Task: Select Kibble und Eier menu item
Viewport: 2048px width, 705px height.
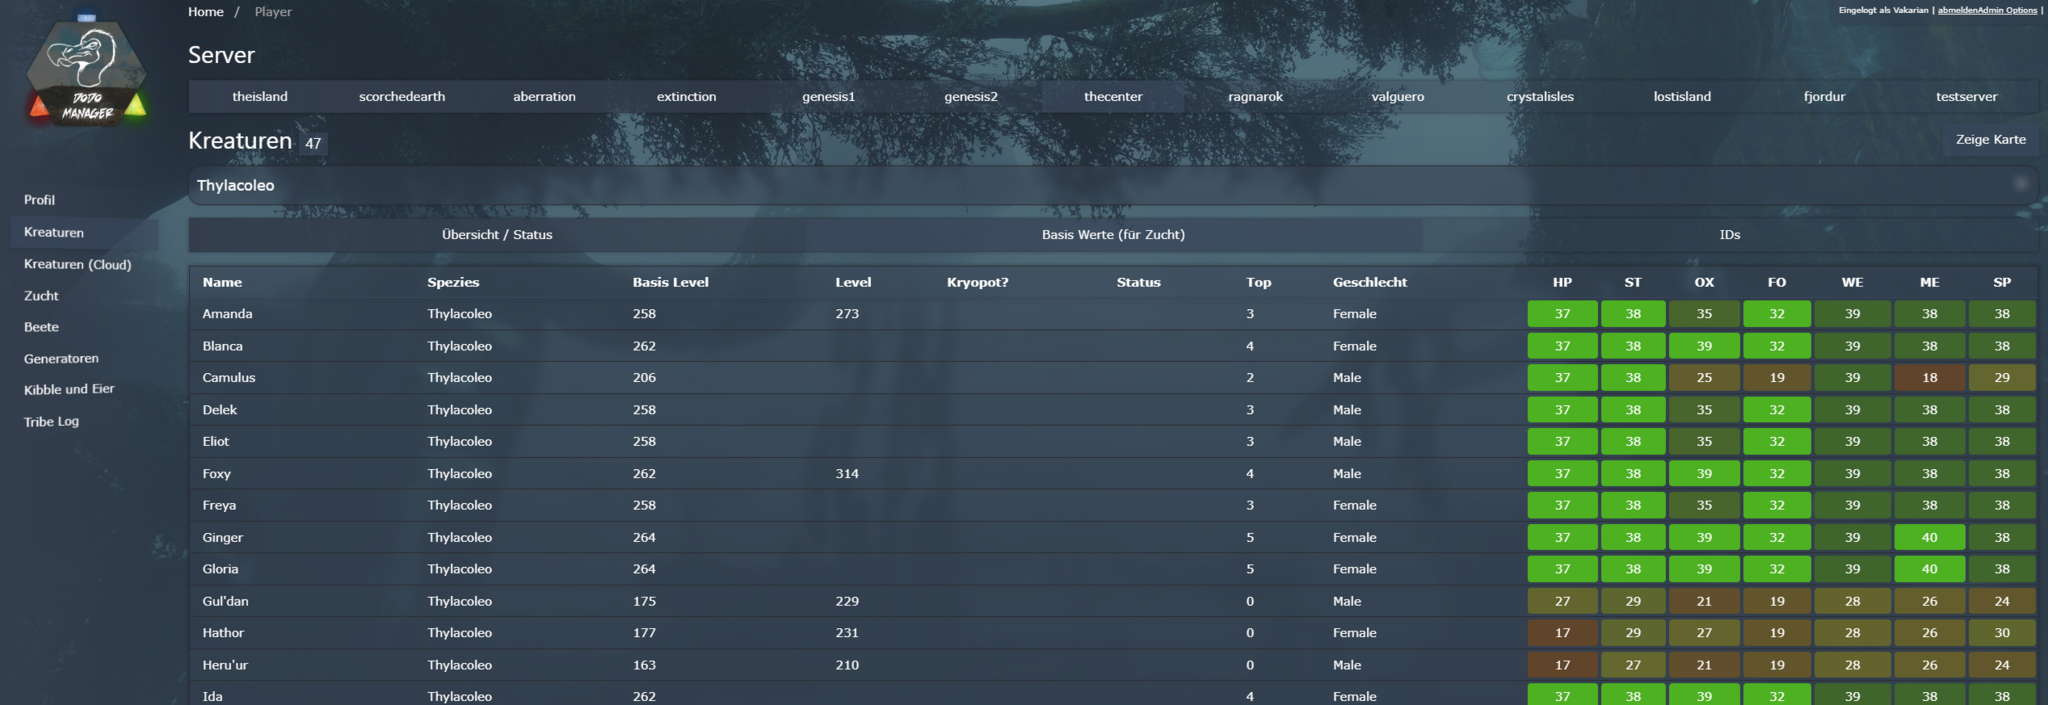Action: click(69, 390)
